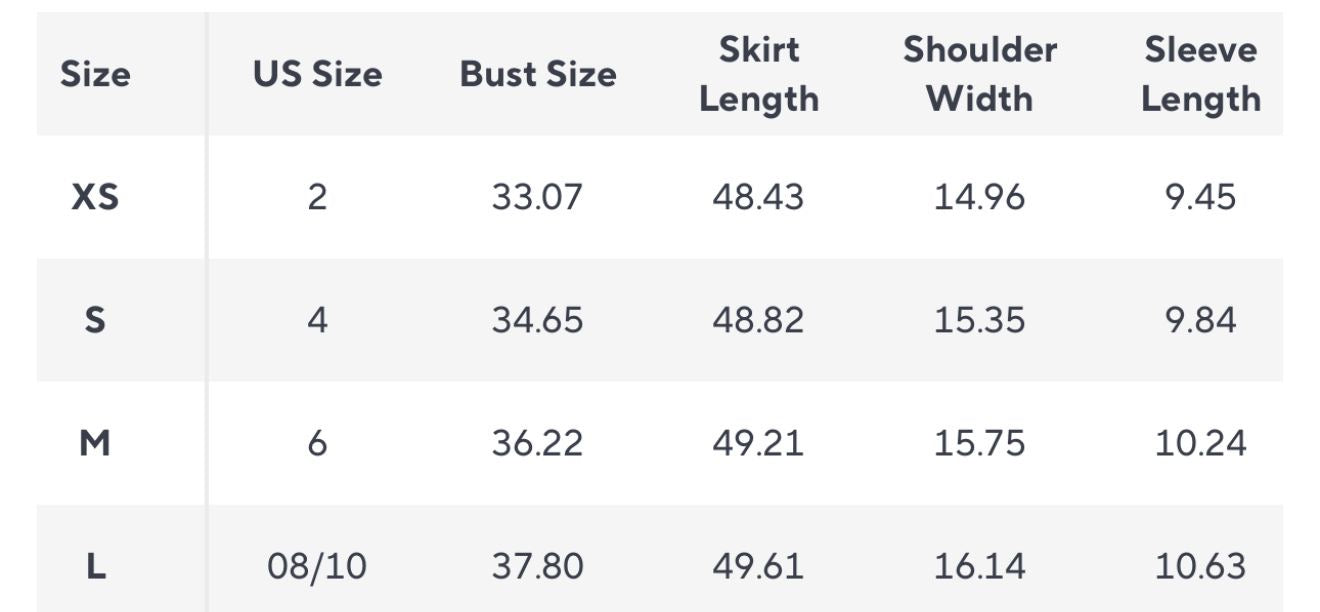The width and height of the screenshot is (1320, 612).
Task: Click the Sleeve Length header
Action: (x=1200, y=74)
